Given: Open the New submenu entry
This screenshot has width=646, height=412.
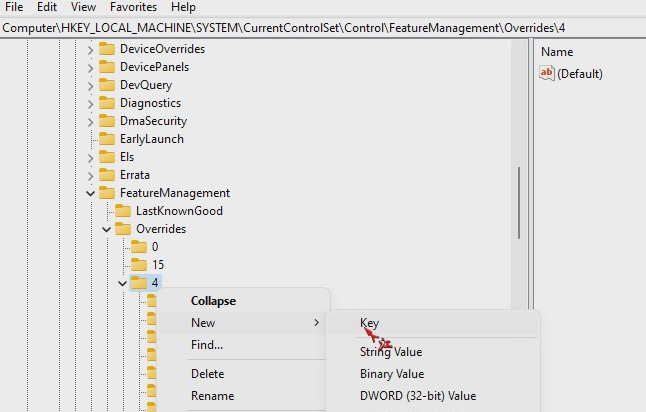Looking at the screenshot, I should (x=244, y=323).
